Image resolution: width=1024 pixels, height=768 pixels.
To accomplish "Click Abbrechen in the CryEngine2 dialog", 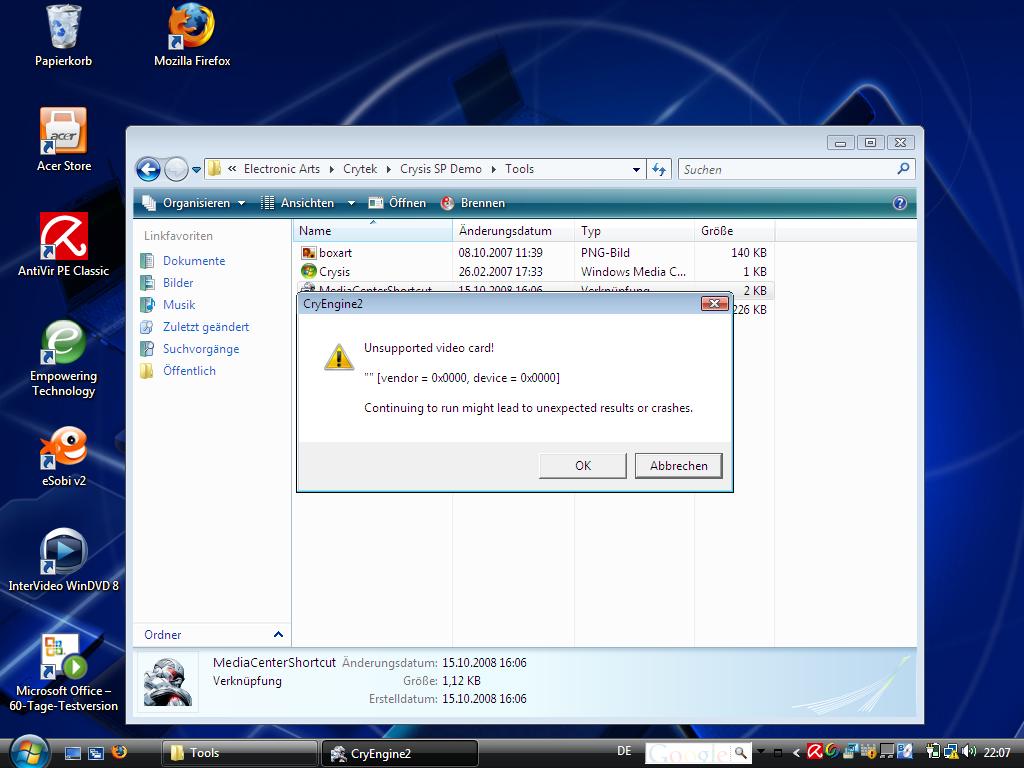I will 679,466.
